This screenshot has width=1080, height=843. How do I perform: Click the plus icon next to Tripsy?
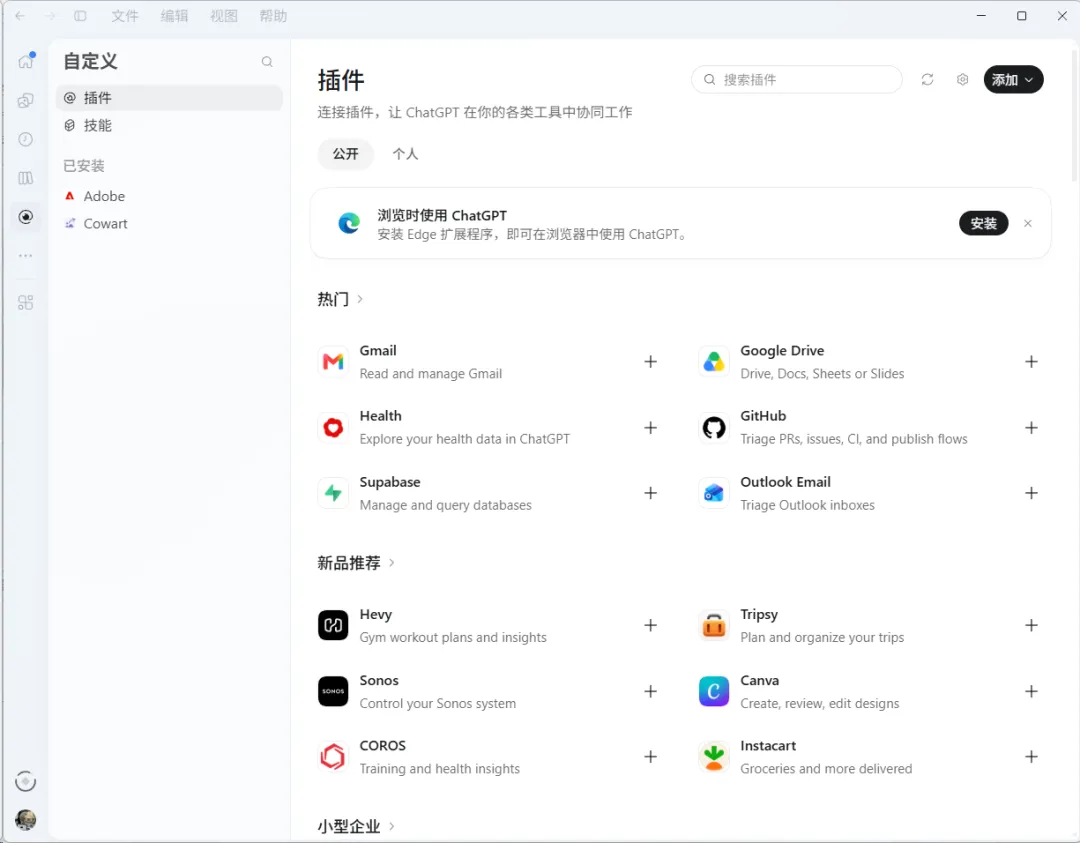pos(1031,625)
